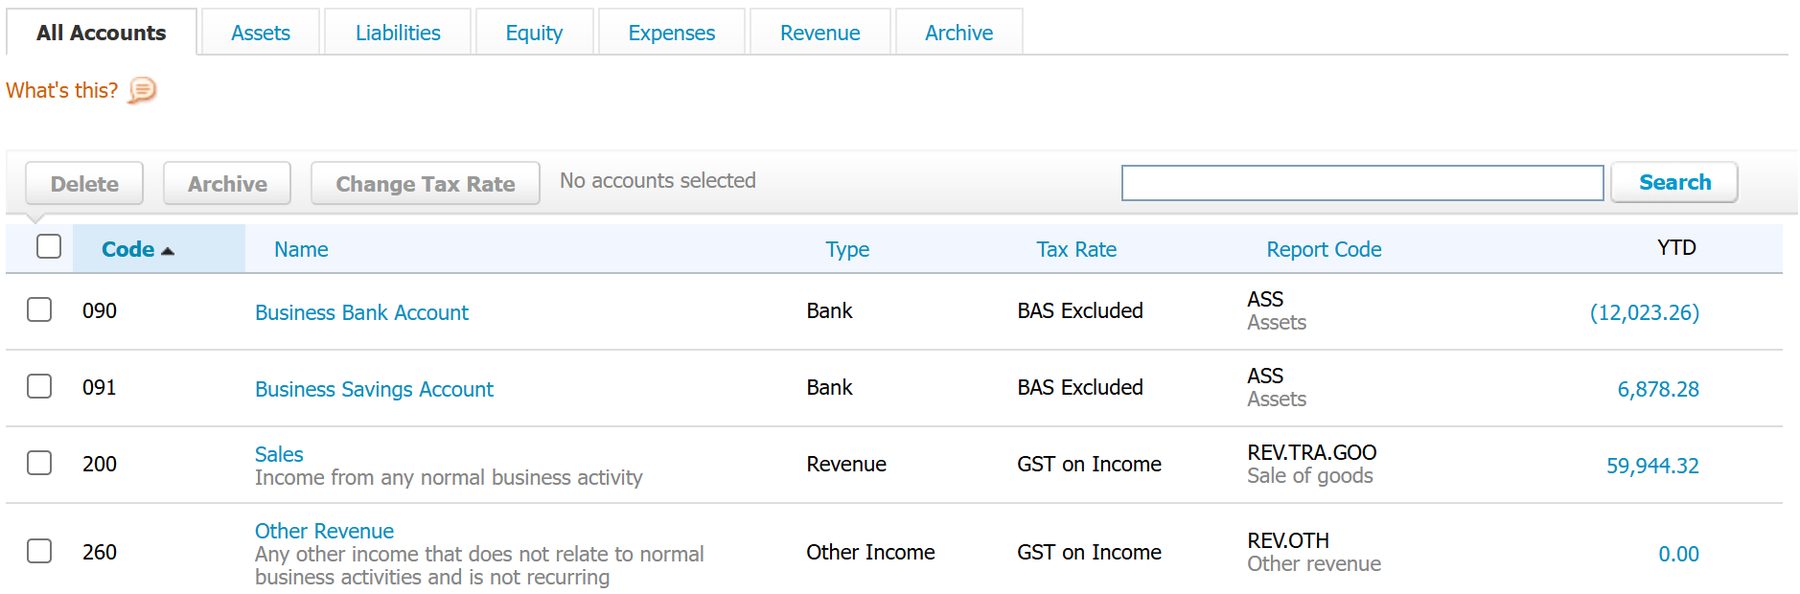Click the 'Other revenue' report label

(x=1314, y=564)
